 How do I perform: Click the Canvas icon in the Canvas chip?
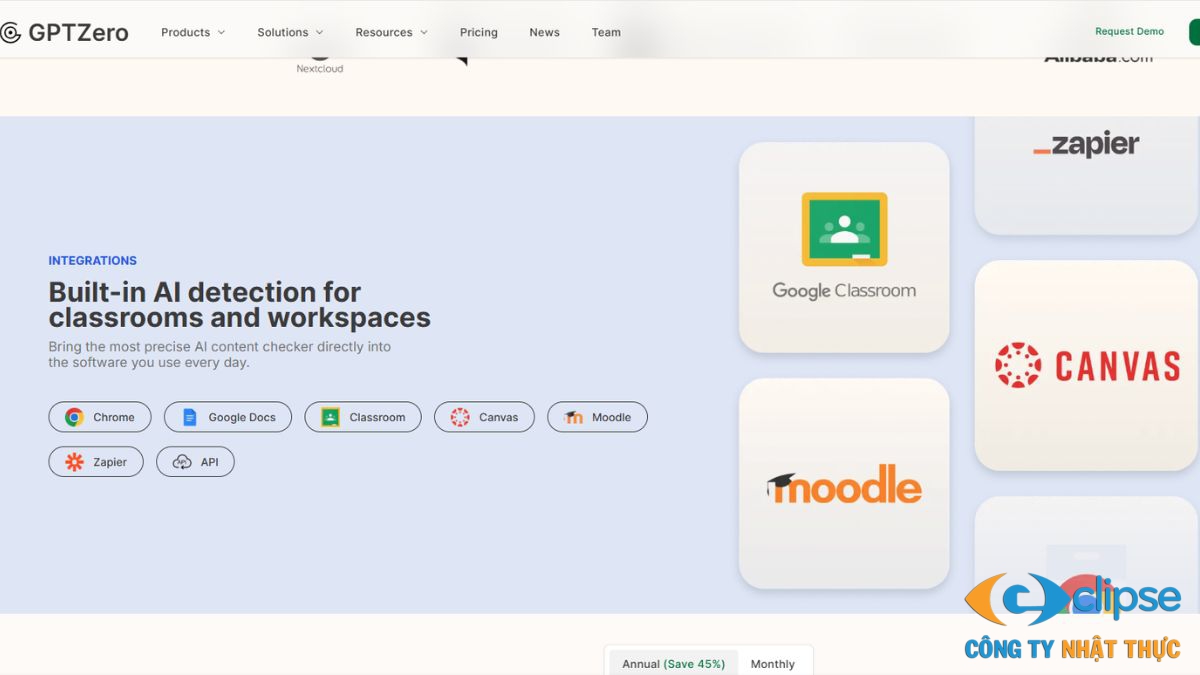pos(460,417)
